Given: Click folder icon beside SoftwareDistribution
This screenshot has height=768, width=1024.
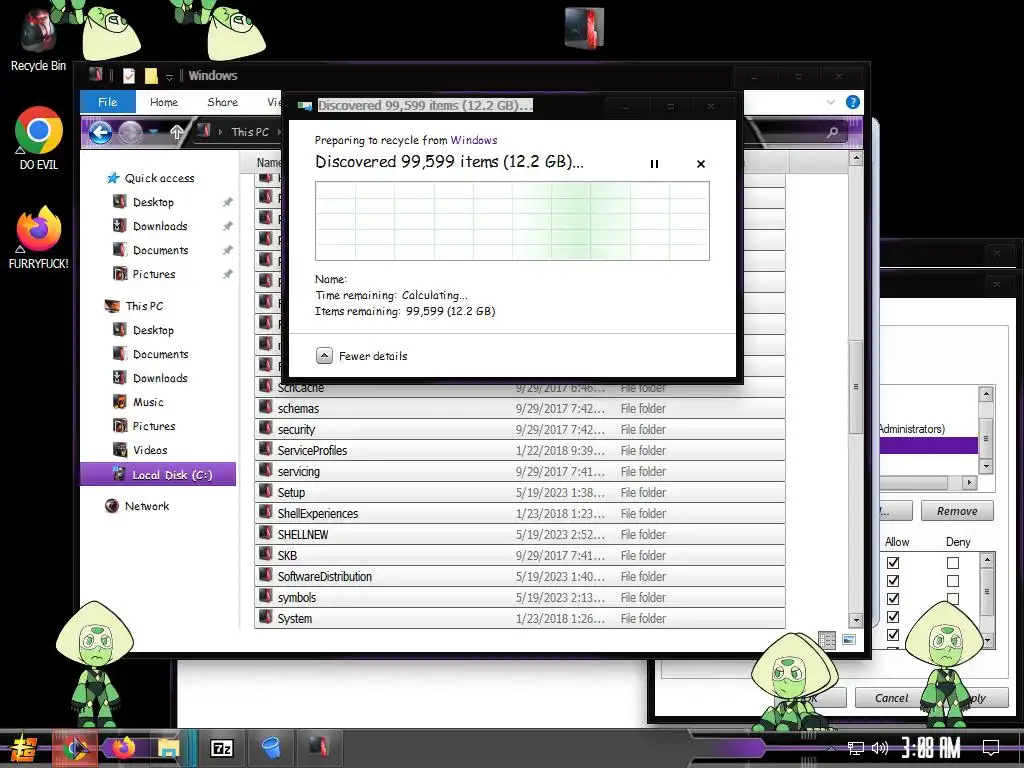Looking at the screenshot, I should tap(265, 575).
